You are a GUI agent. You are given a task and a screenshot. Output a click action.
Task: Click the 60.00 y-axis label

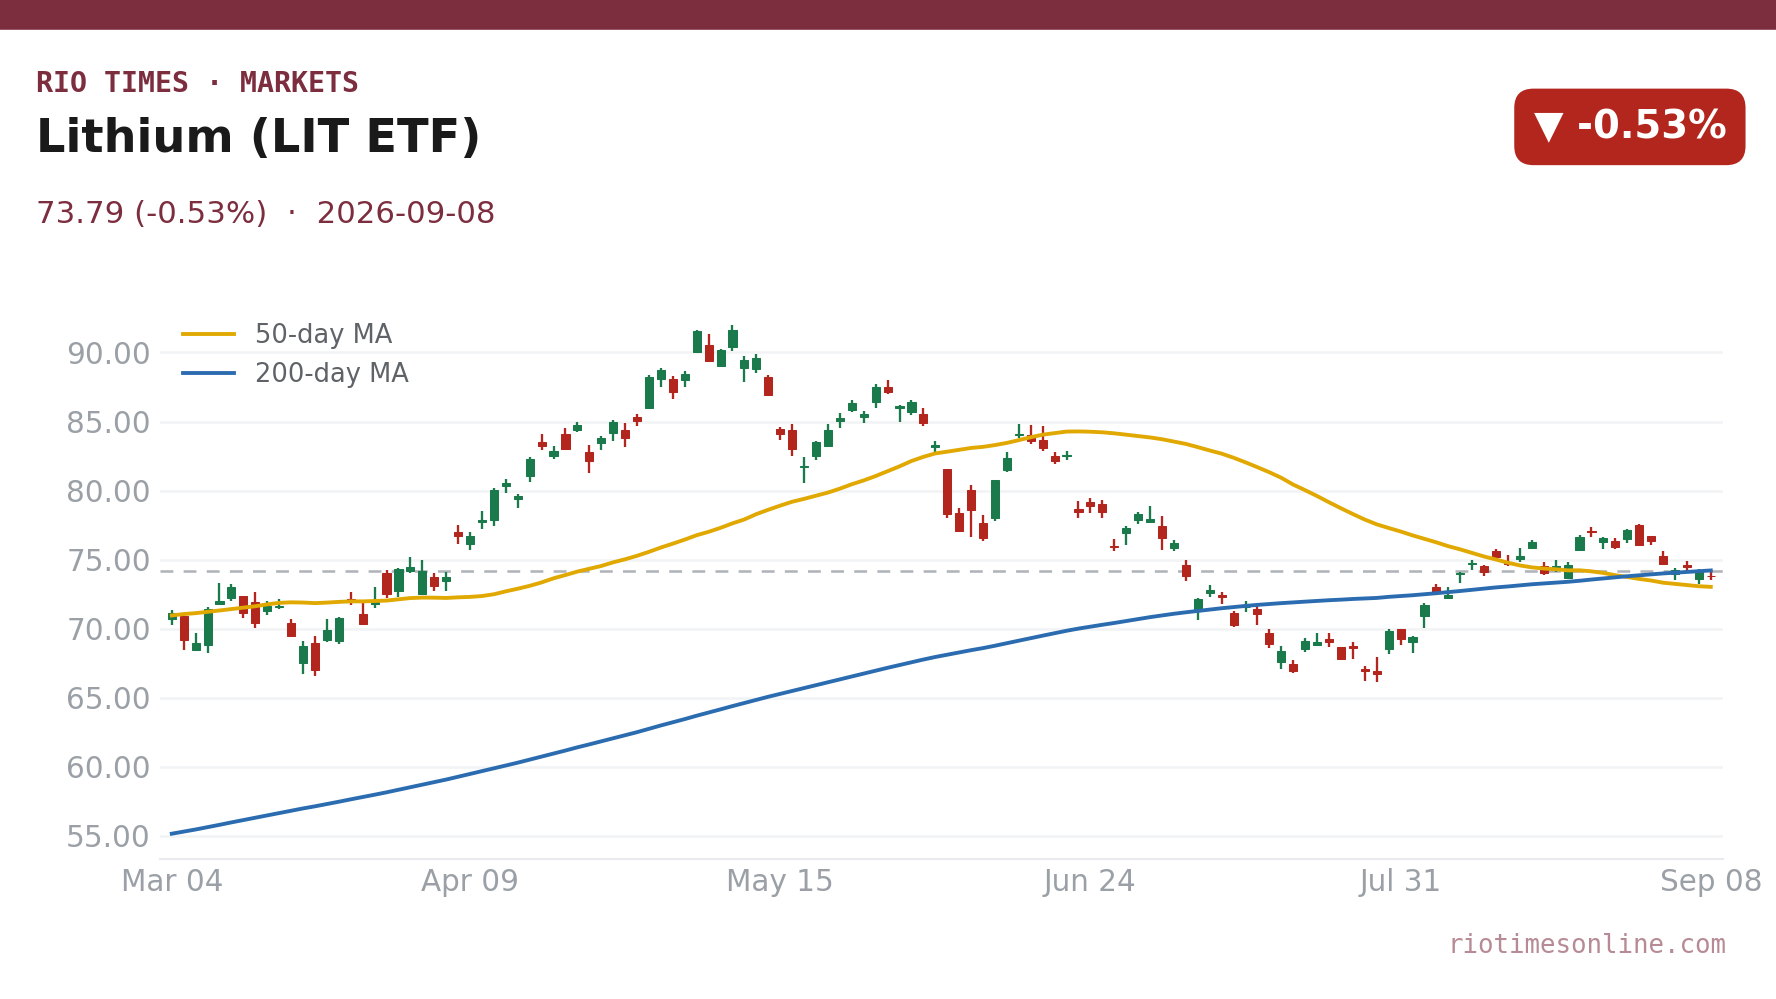108,768
